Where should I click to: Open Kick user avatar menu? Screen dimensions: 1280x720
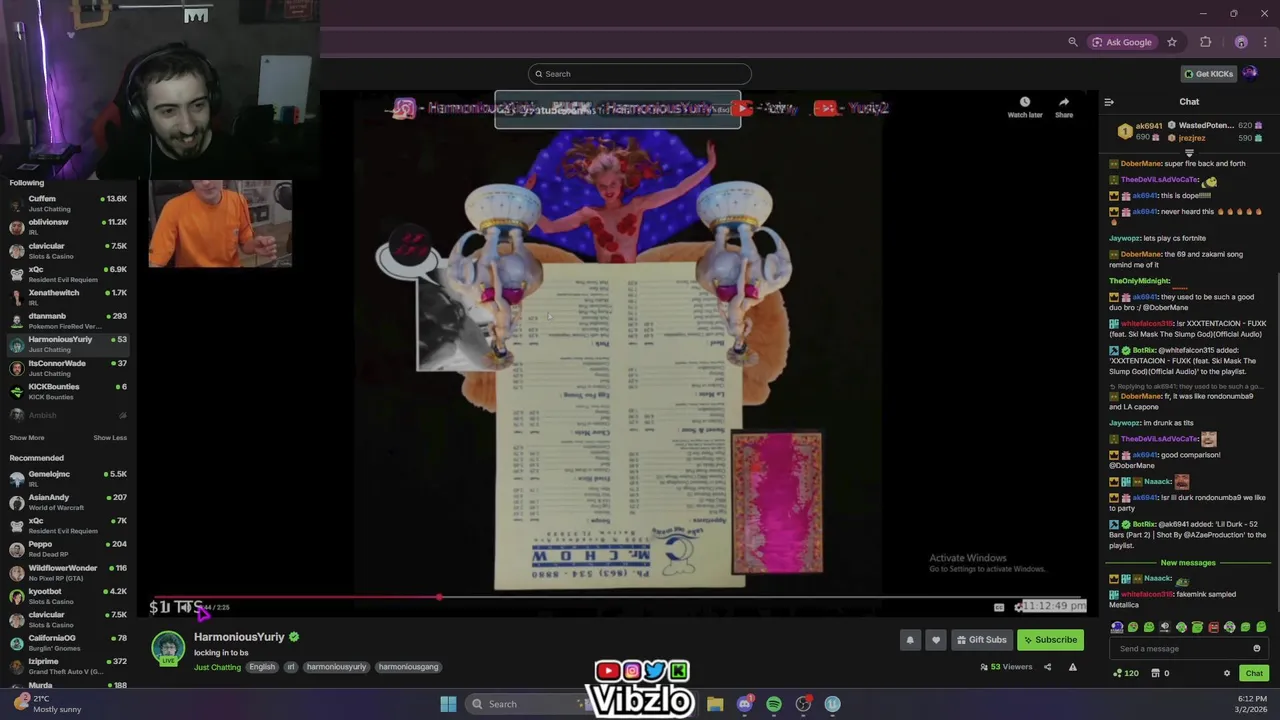(1250, 73)
